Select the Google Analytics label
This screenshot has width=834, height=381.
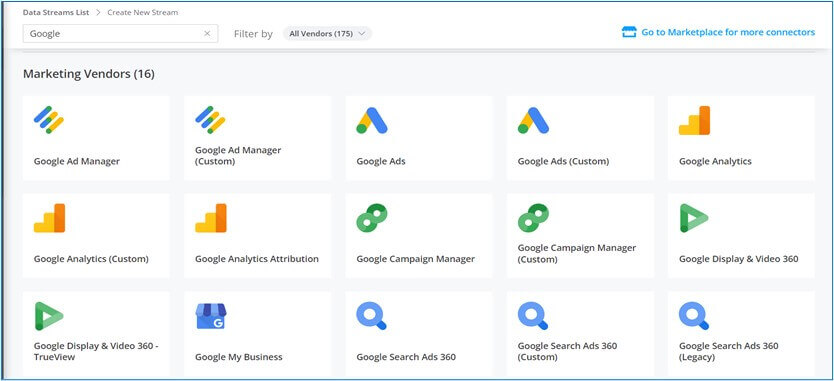pos(715,161)
